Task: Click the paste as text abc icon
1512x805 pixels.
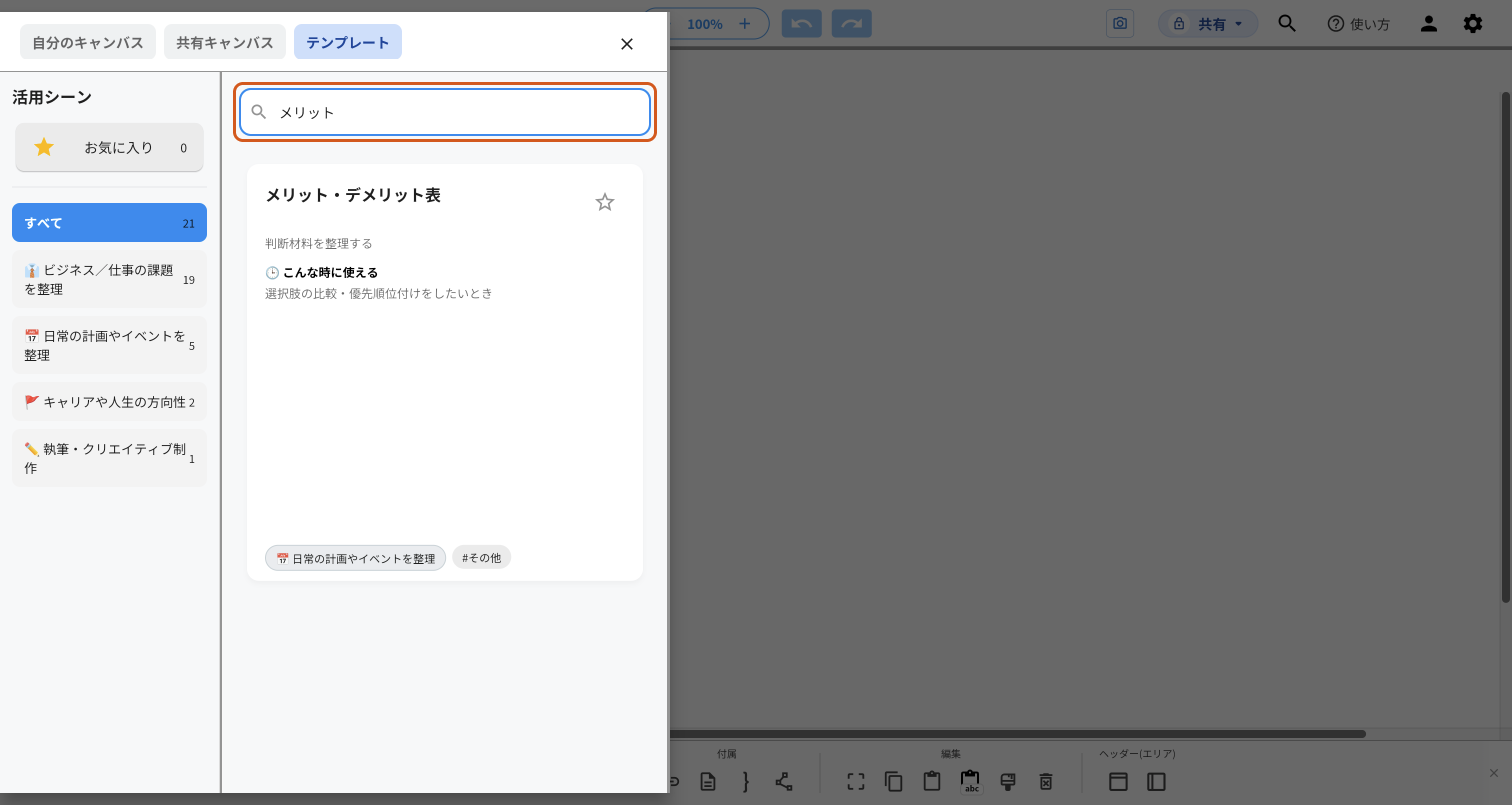Action: (970, 782)
